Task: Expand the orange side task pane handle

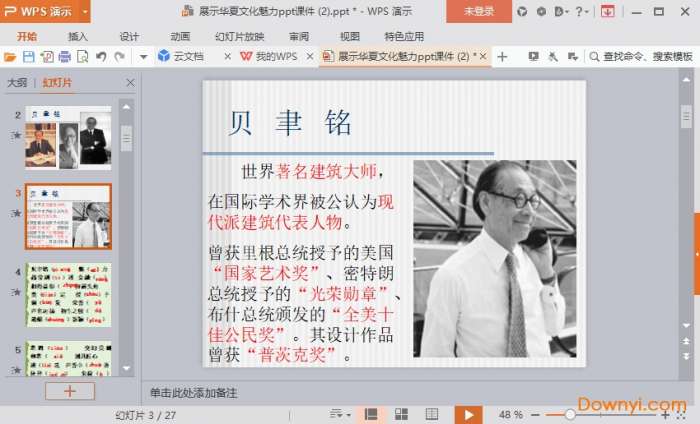Action: tap(697, 254)
